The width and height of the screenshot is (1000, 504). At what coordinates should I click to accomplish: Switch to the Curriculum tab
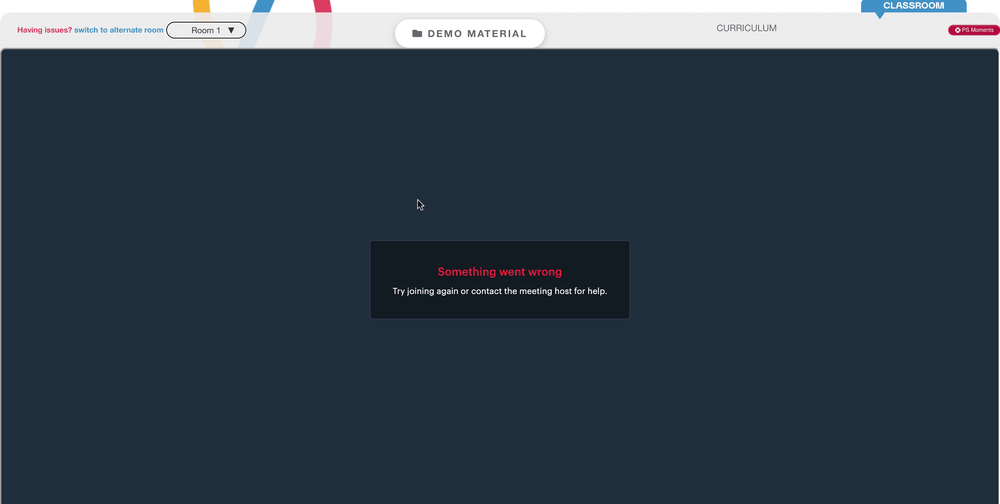746,28
